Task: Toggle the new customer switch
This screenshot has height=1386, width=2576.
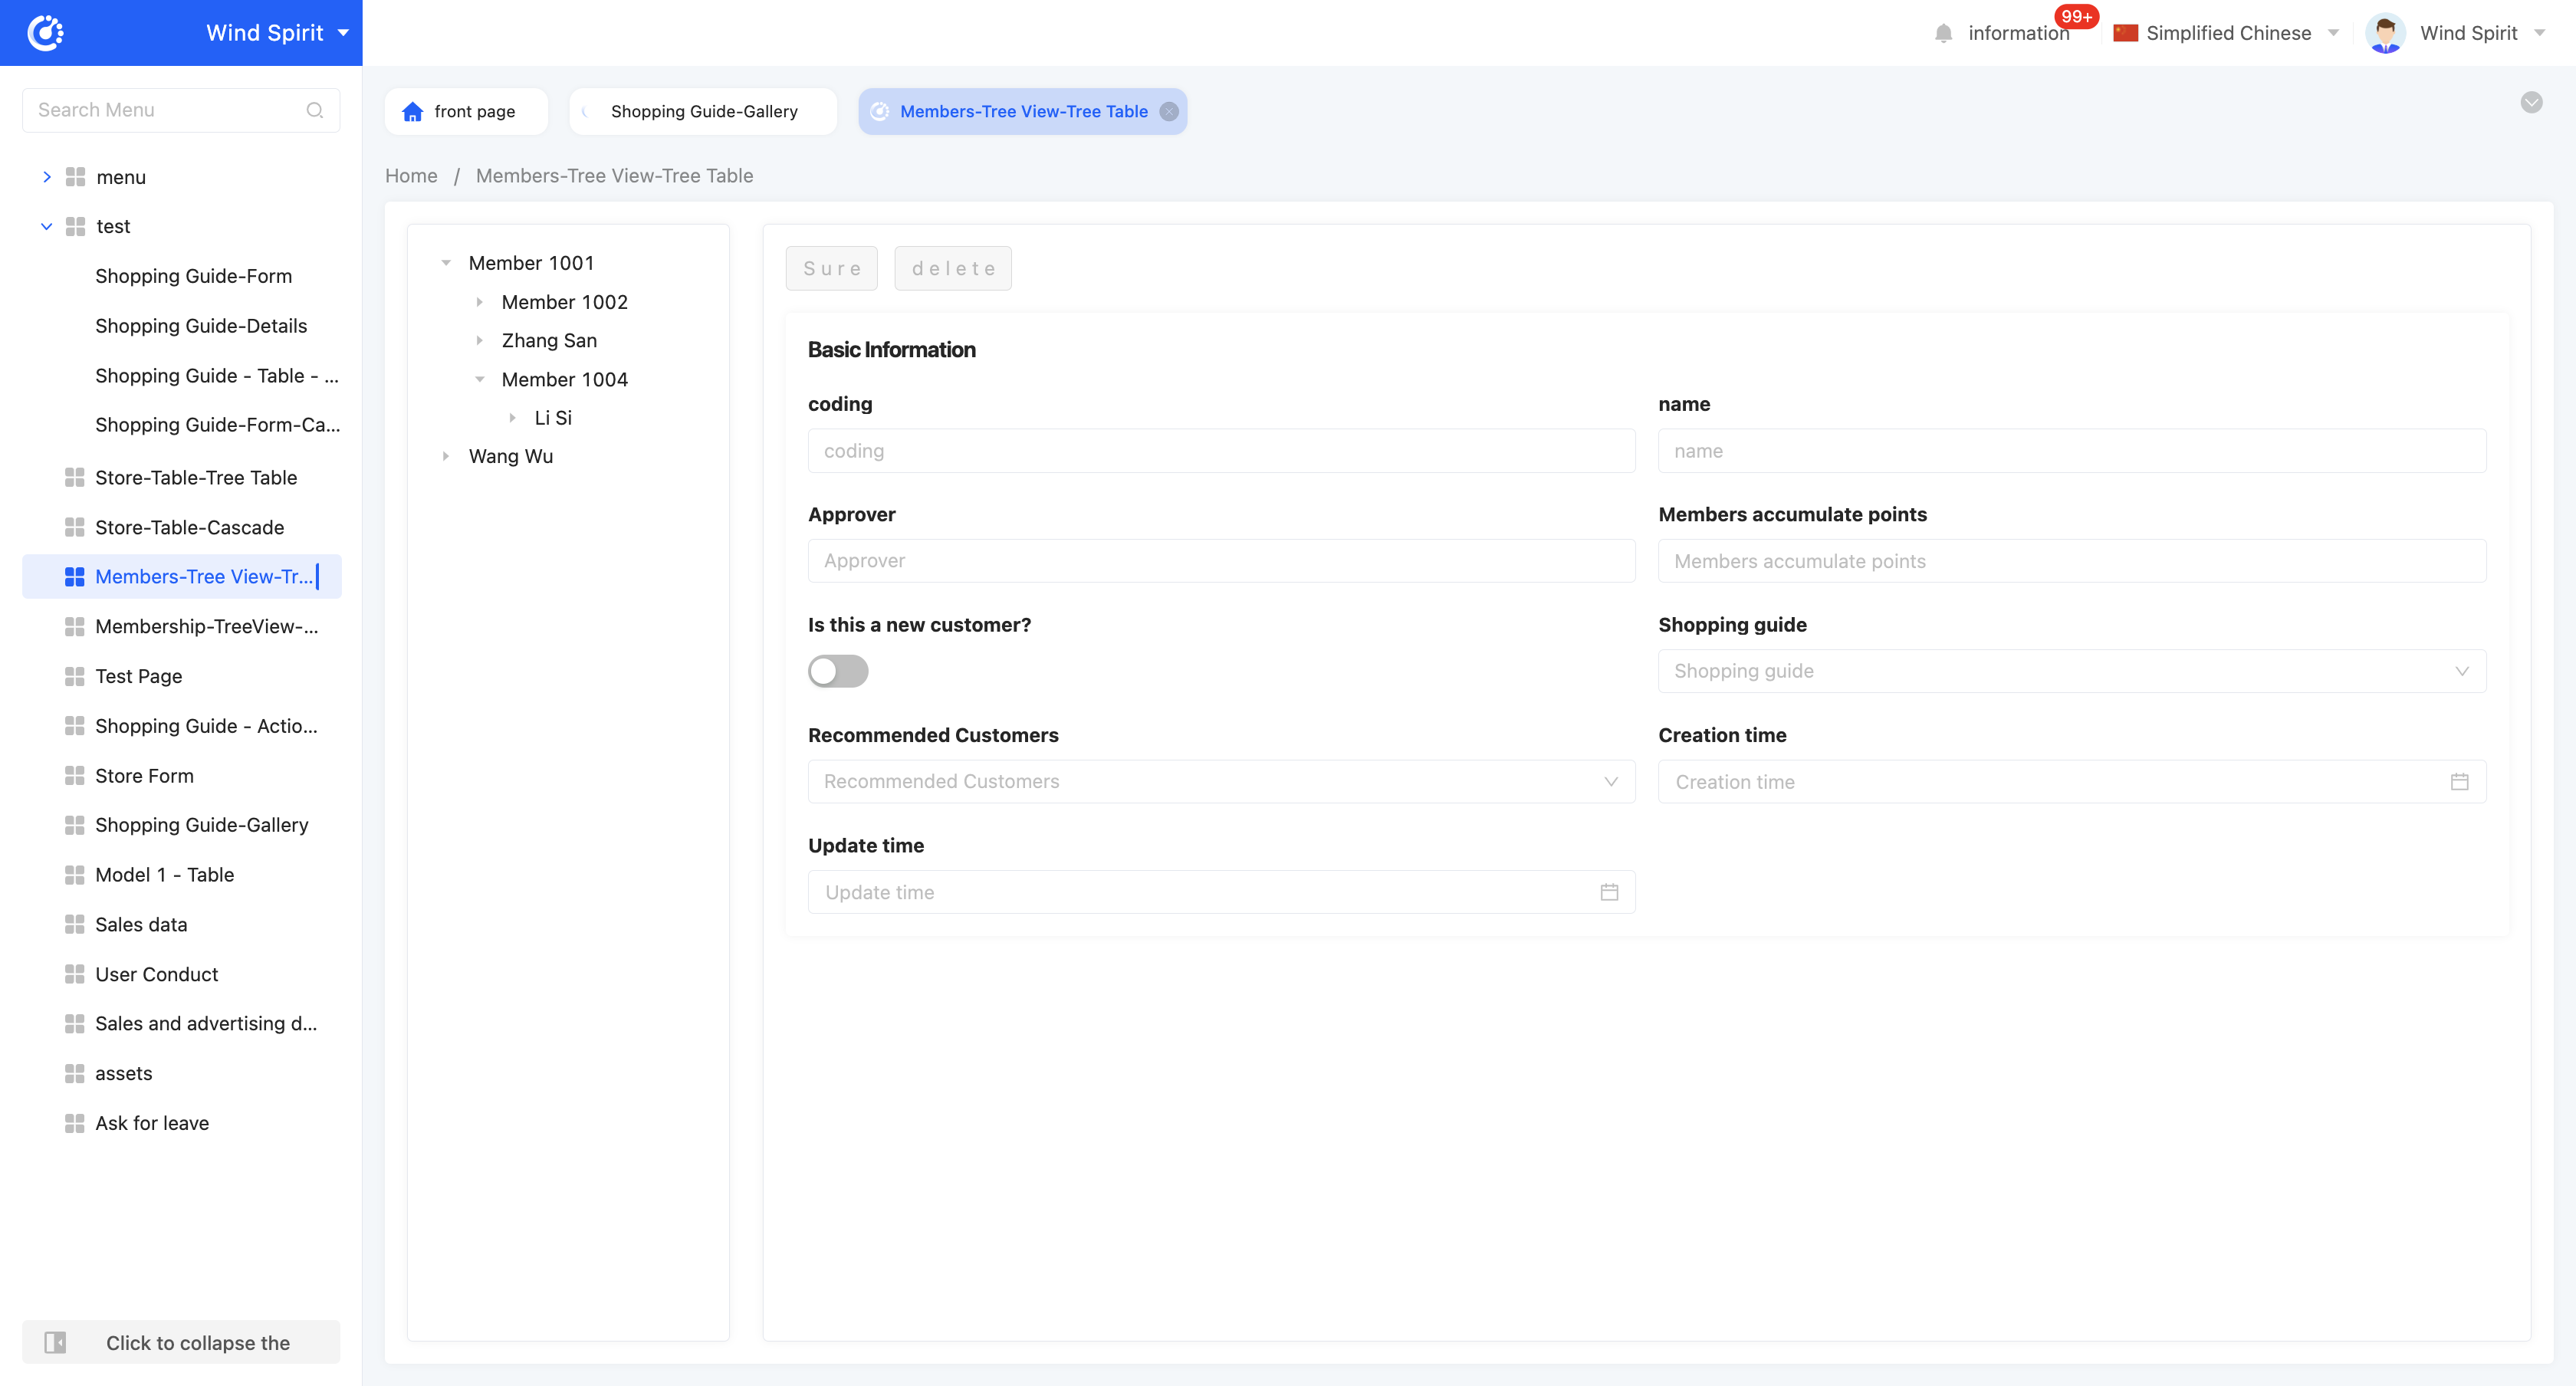Action: 838,671
